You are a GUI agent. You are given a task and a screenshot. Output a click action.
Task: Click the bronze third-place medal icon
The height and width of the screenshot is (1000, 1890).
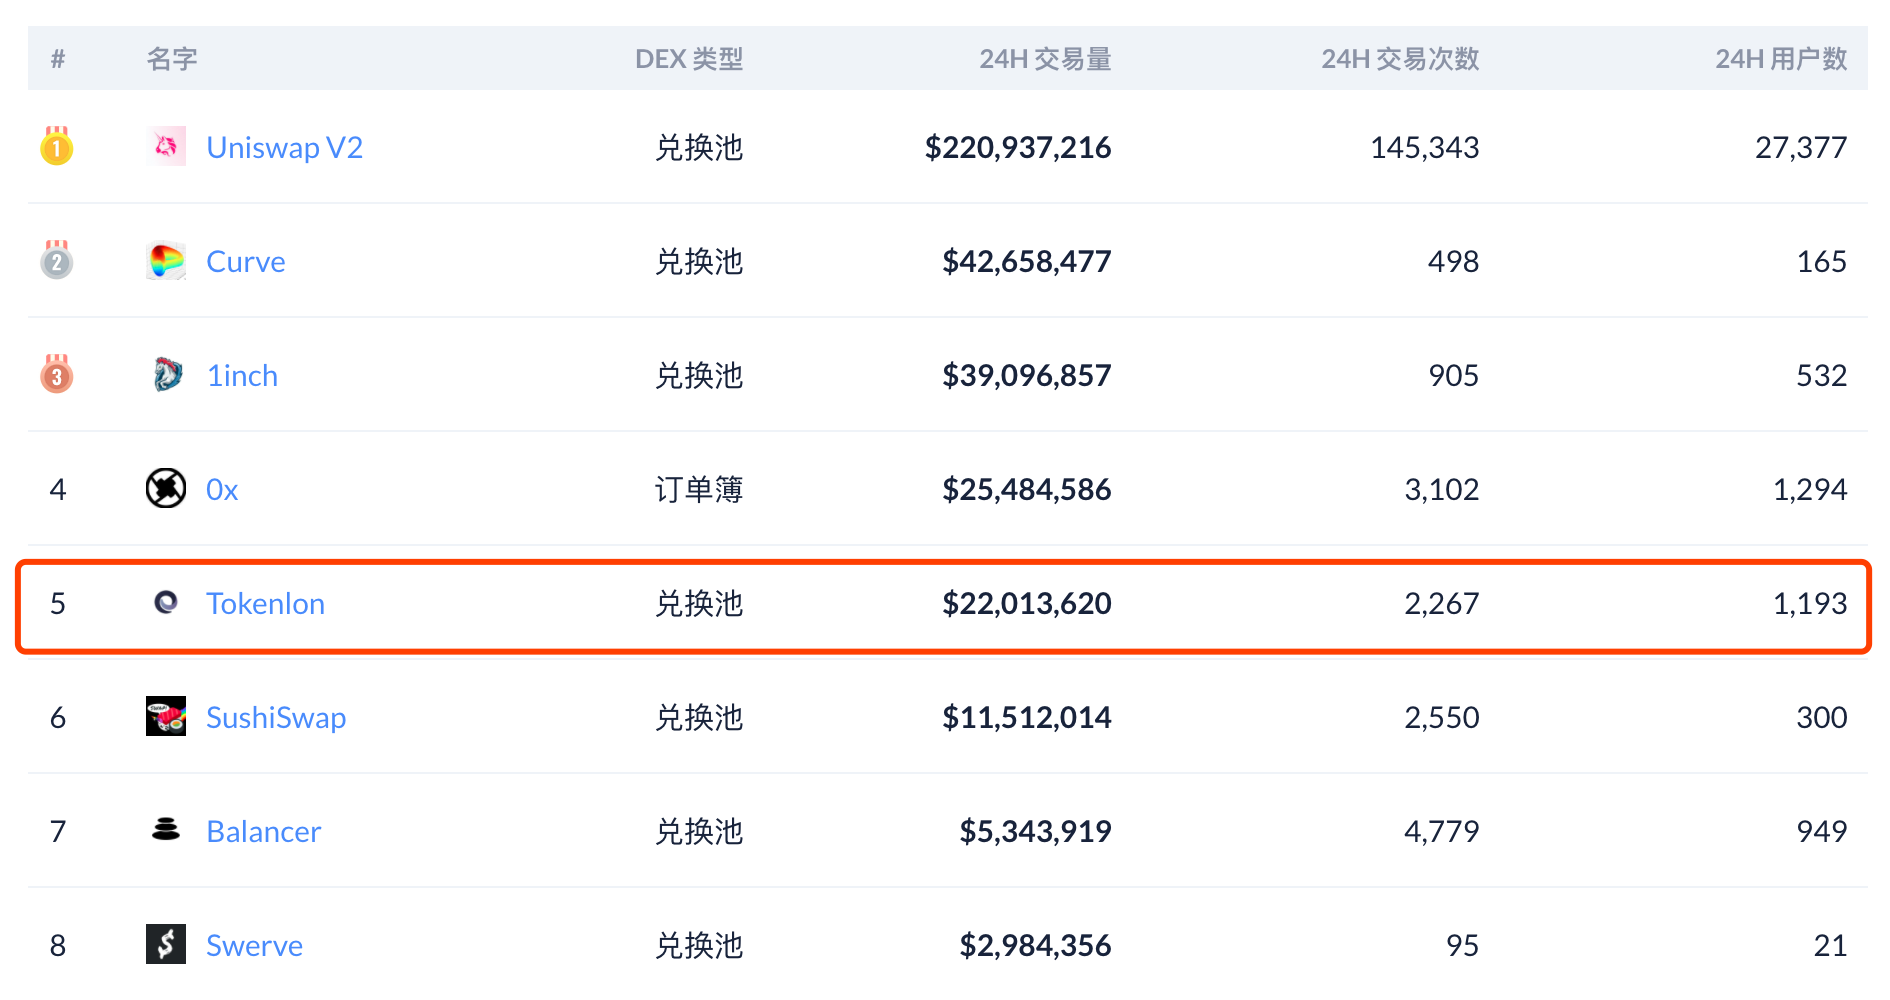(57, 374)
